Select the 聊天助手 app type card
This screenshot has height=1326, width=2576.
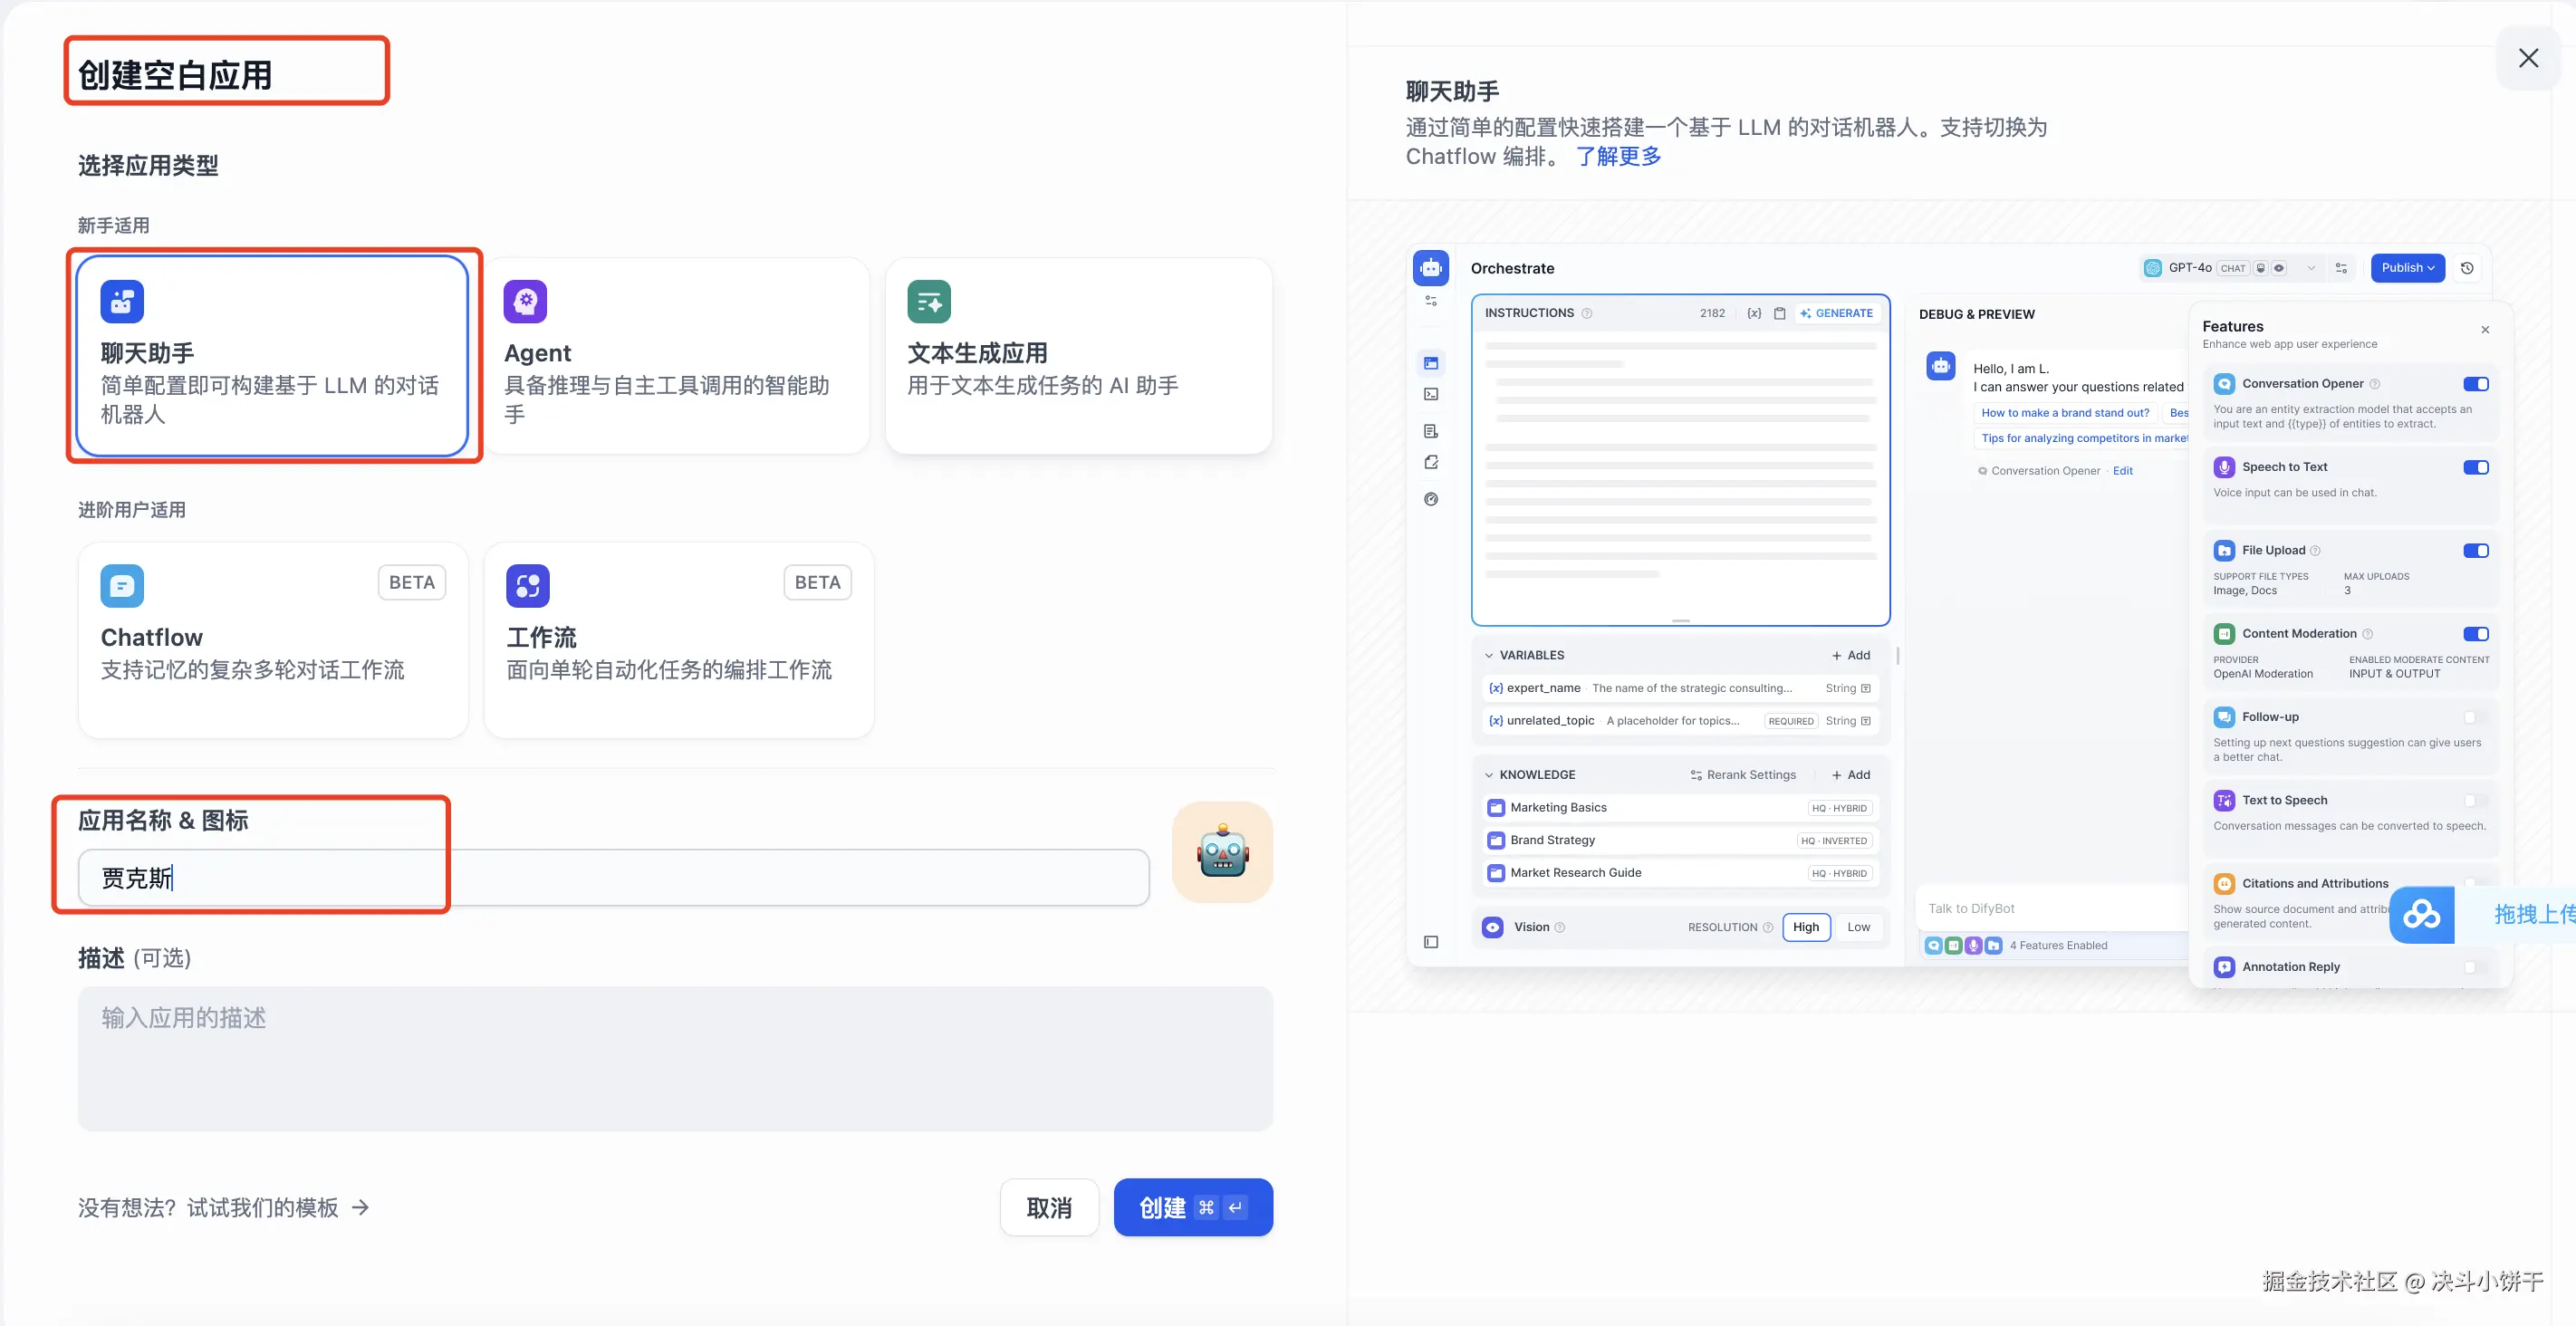pos(272,355)
